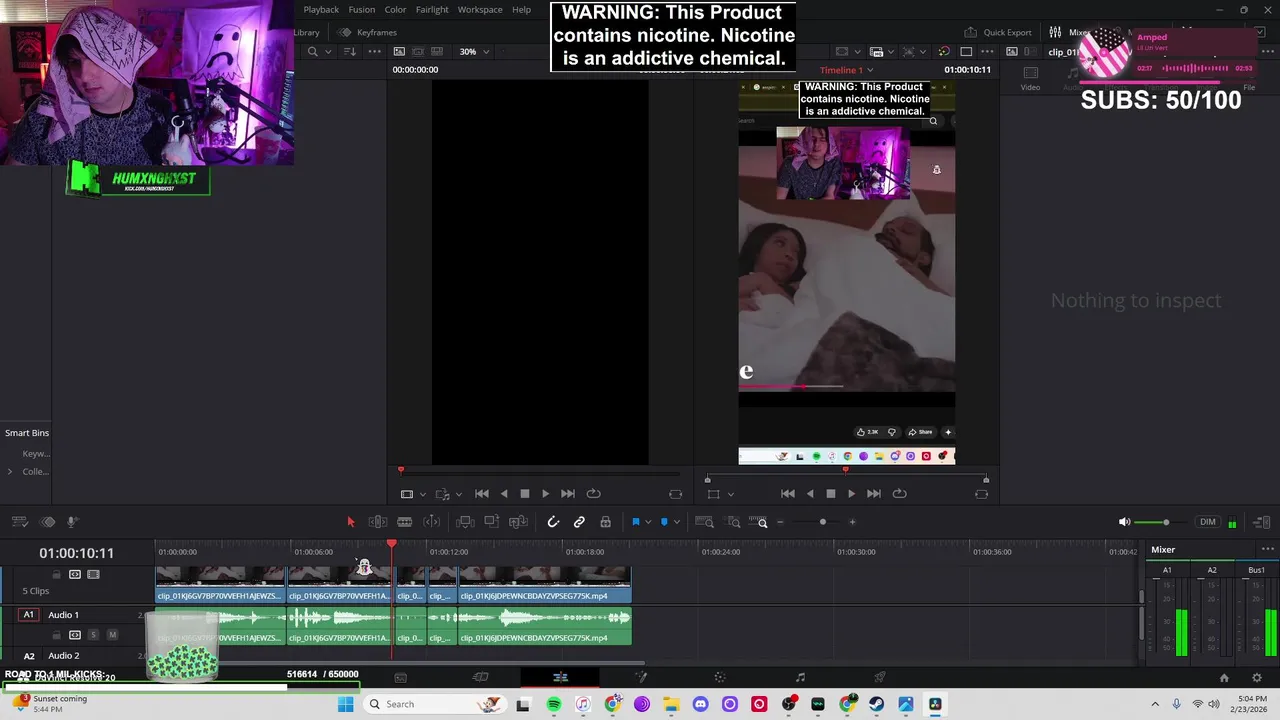Open source viewer mode dropdown chevron
This screenshot has height=720, width=1280.
pyautogui.click(x=422, y=494)
